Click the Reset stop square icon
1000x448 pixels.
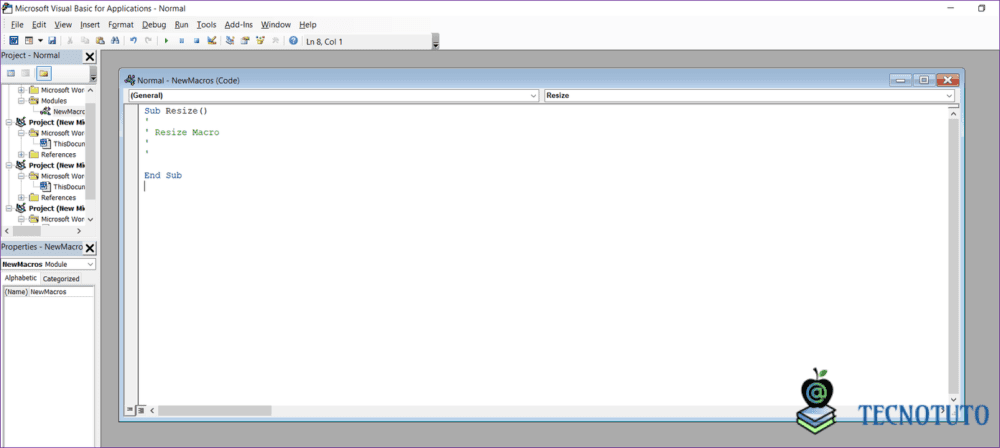[196, 40]
